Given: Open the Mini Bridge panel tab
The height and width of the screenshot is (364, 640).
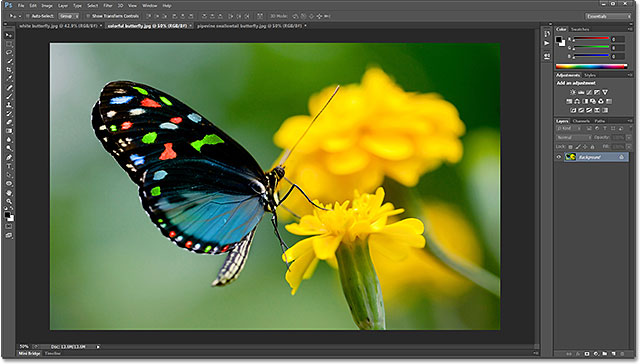Looking at the screenshot, I should coord(29,353).
